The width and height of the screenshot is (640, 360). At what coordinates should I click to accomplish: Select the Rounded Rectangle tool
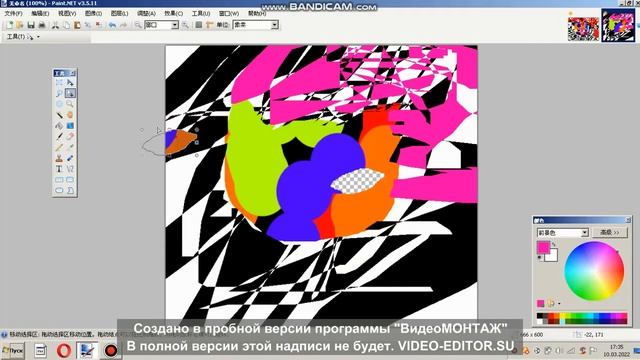click(70, 180)
